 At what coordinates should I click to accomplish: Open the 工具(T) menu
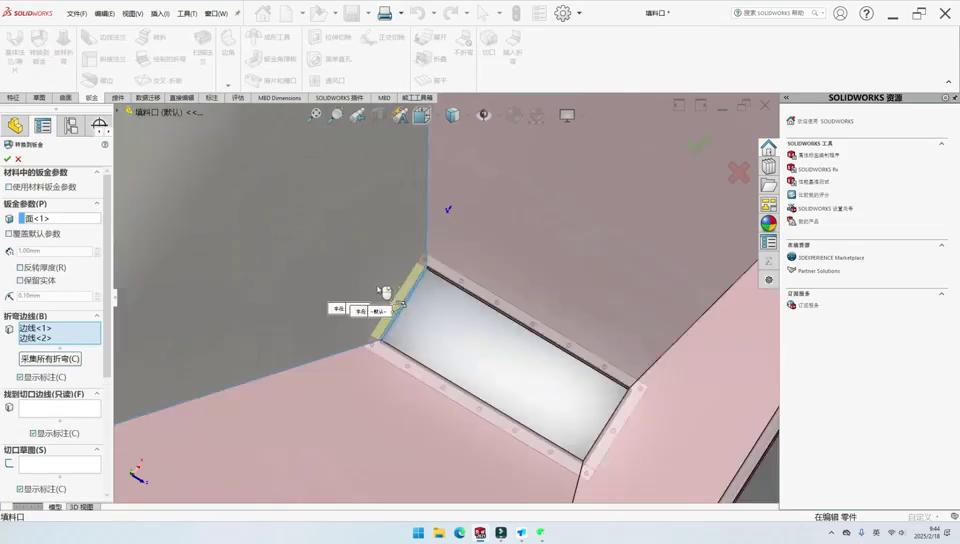[x=187, y=14]
